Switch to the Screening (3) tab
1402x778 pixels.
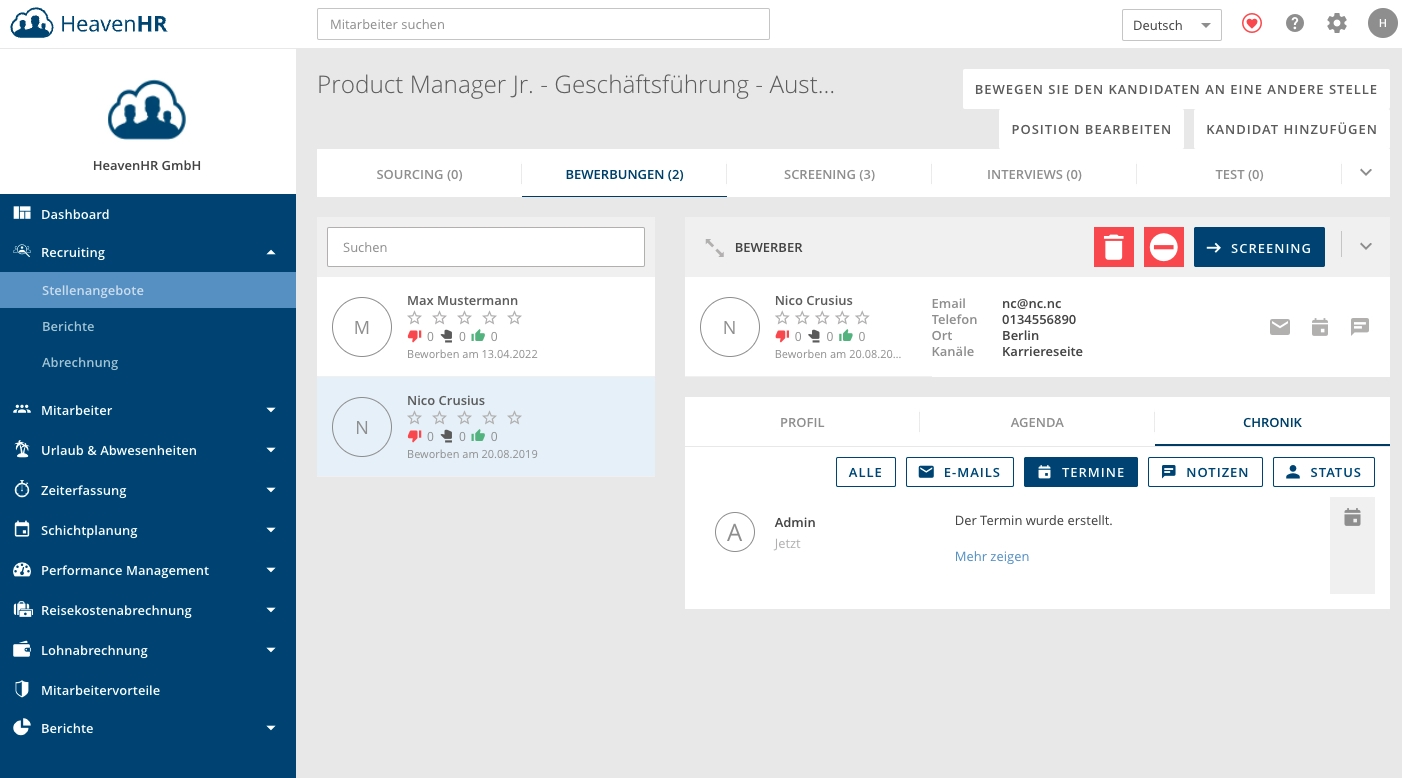pyautogui.click(x=829, y=174)
